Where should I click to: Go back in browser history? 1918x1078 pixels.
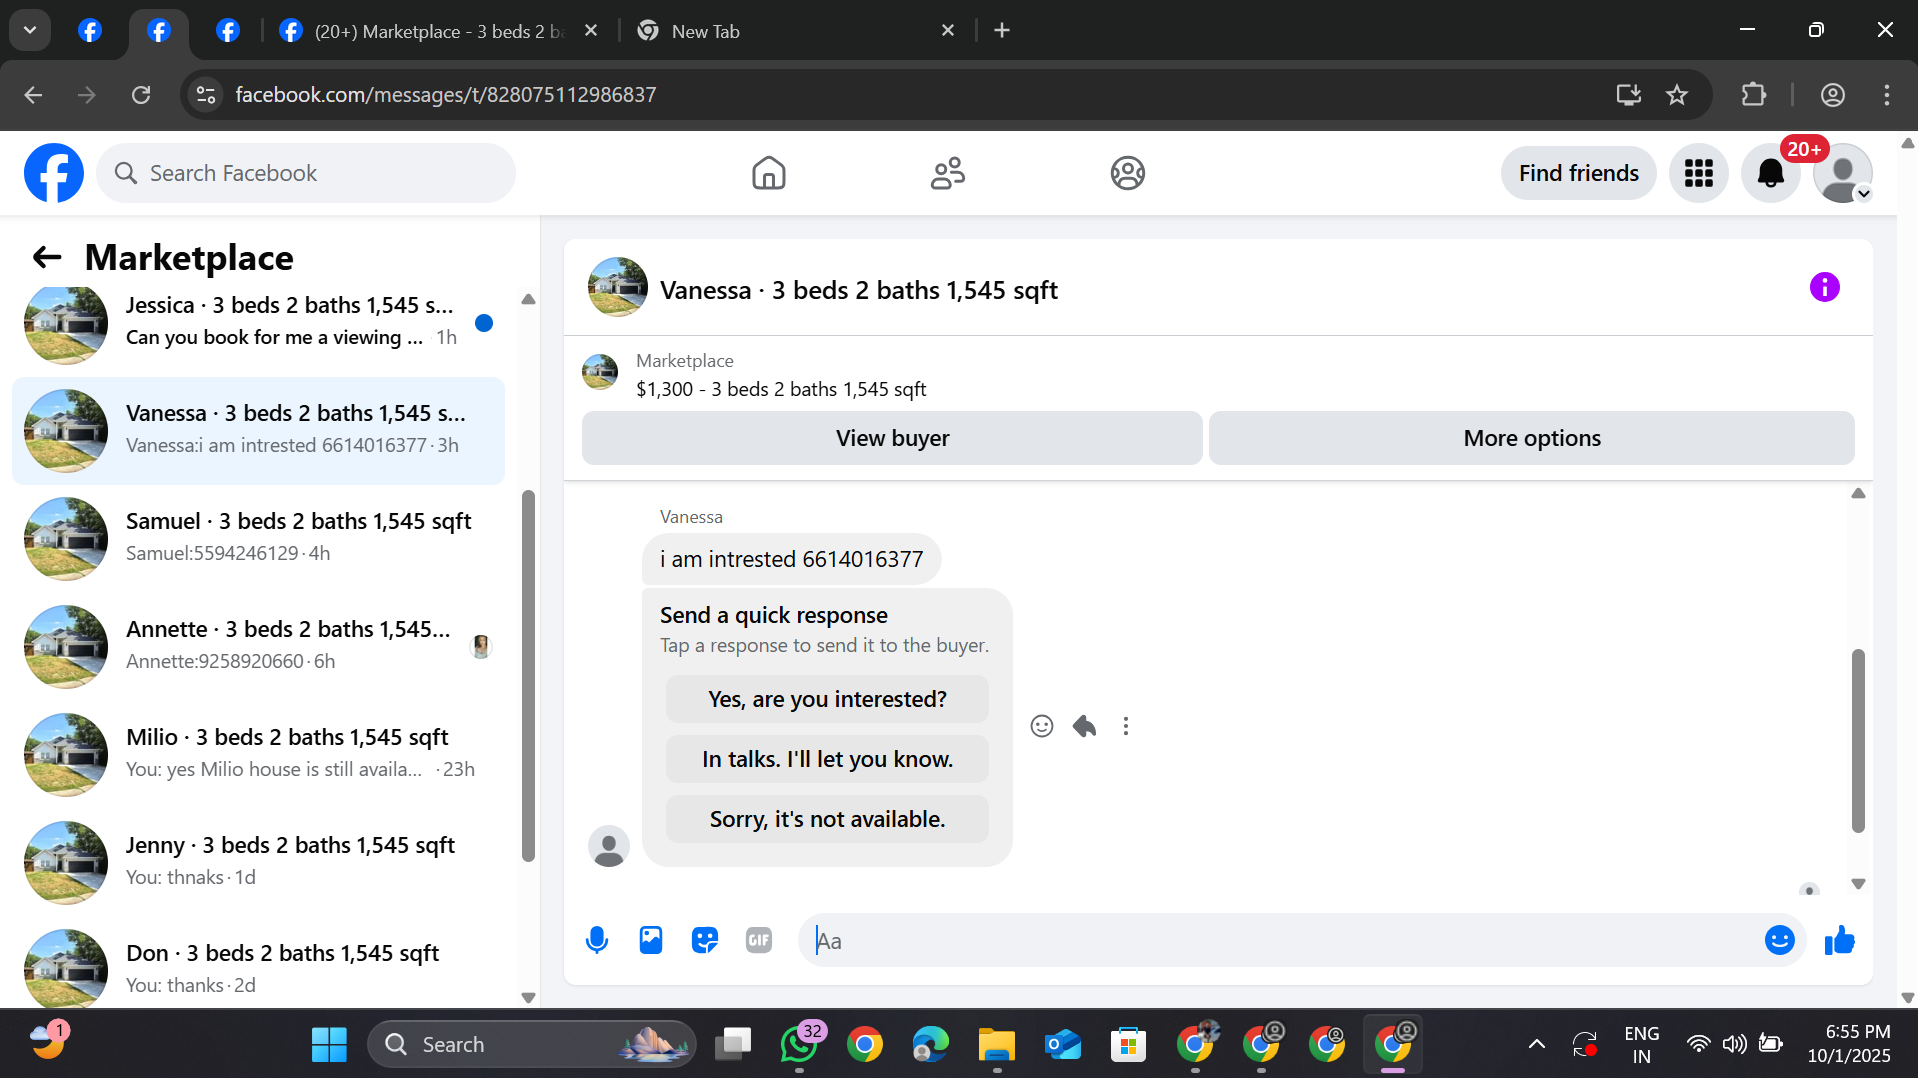coord(33,95)
